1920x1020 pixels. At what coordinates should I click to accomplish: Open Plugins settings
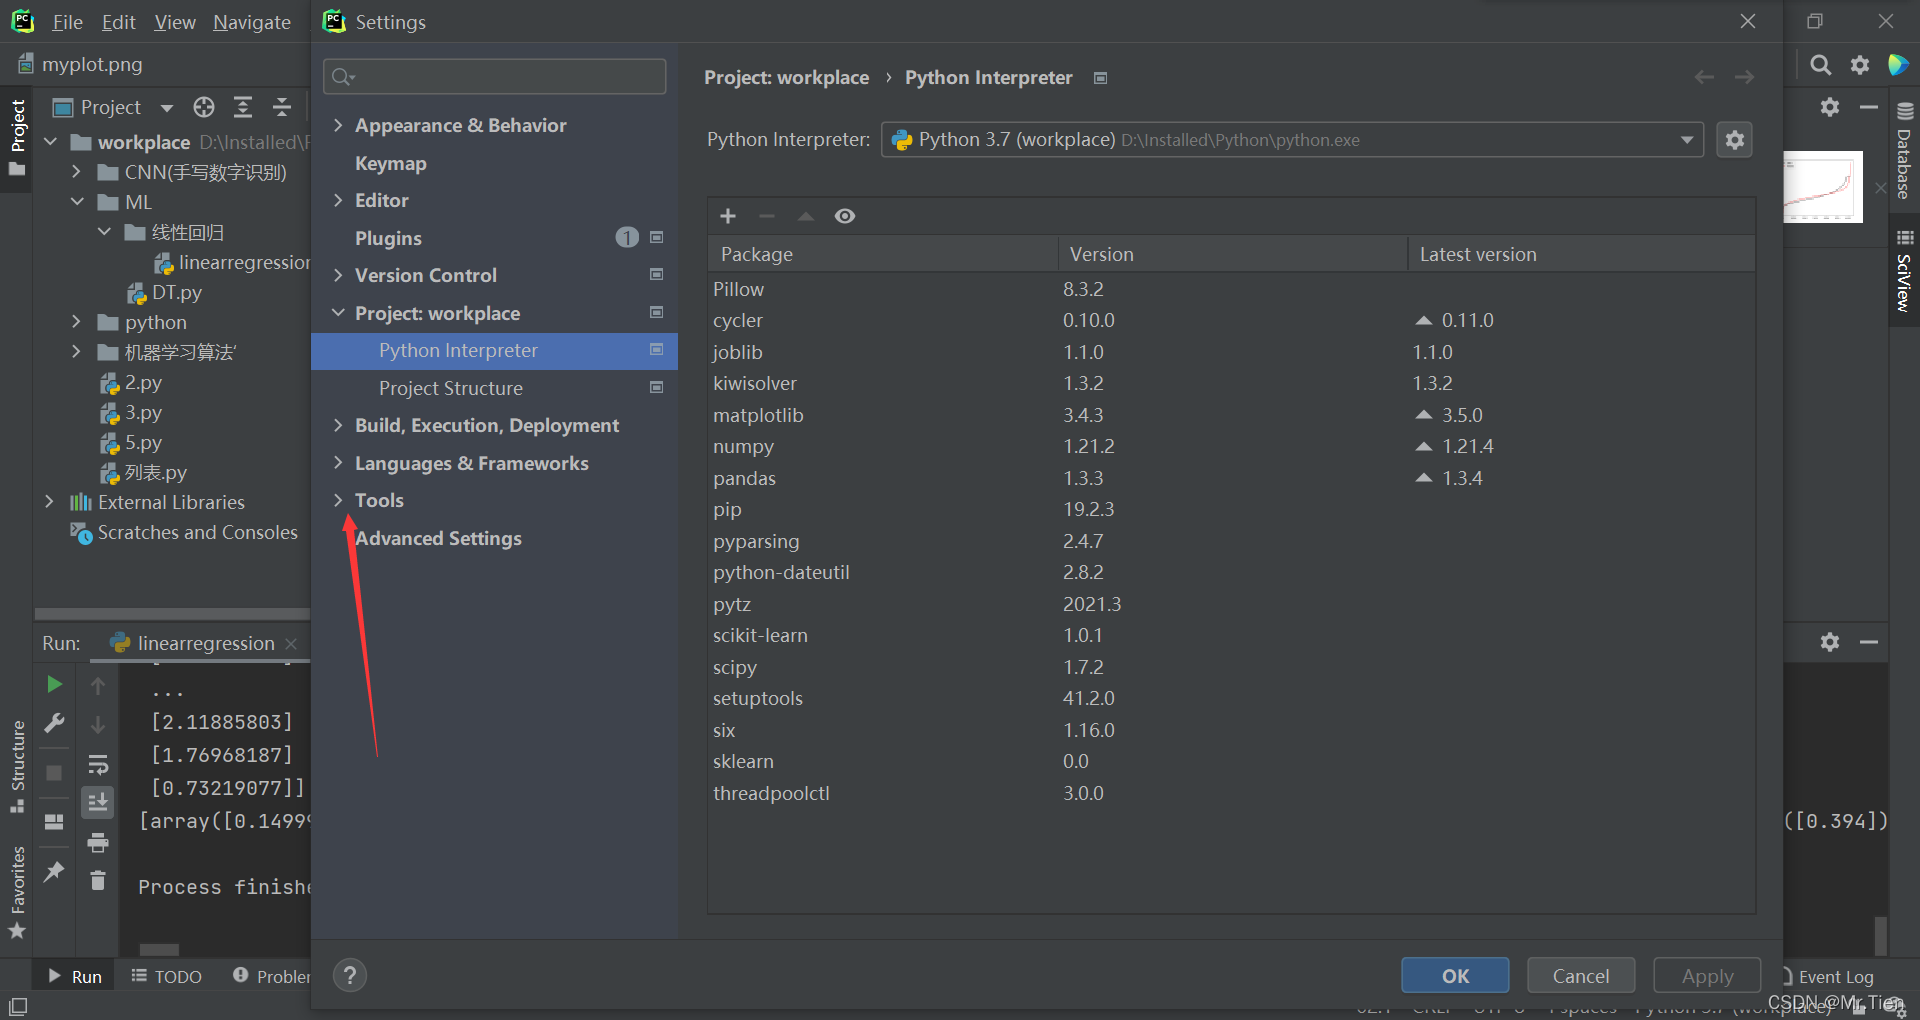[388, 238]
